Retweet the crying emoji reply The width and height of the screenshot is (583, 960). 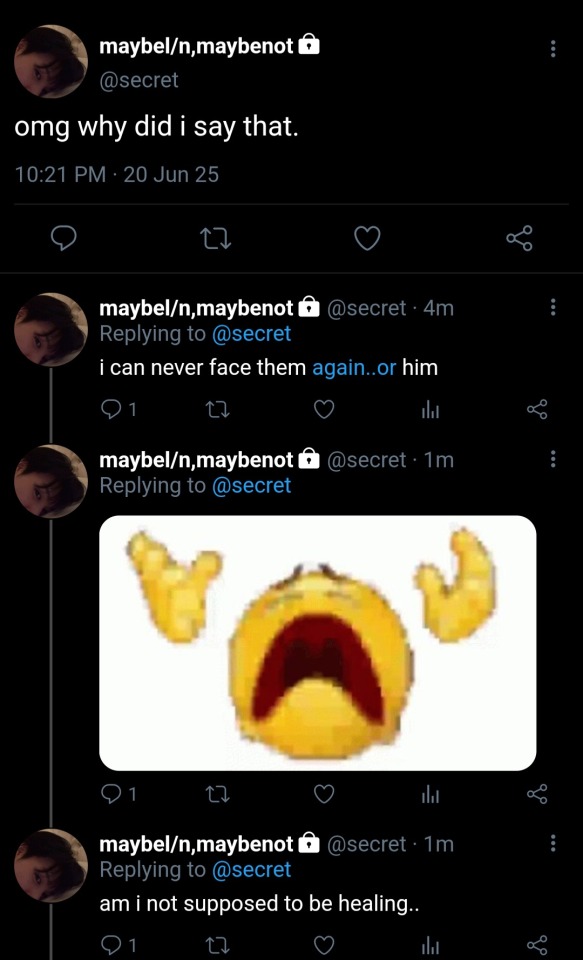pyautogui.click(x=217, y=793)
